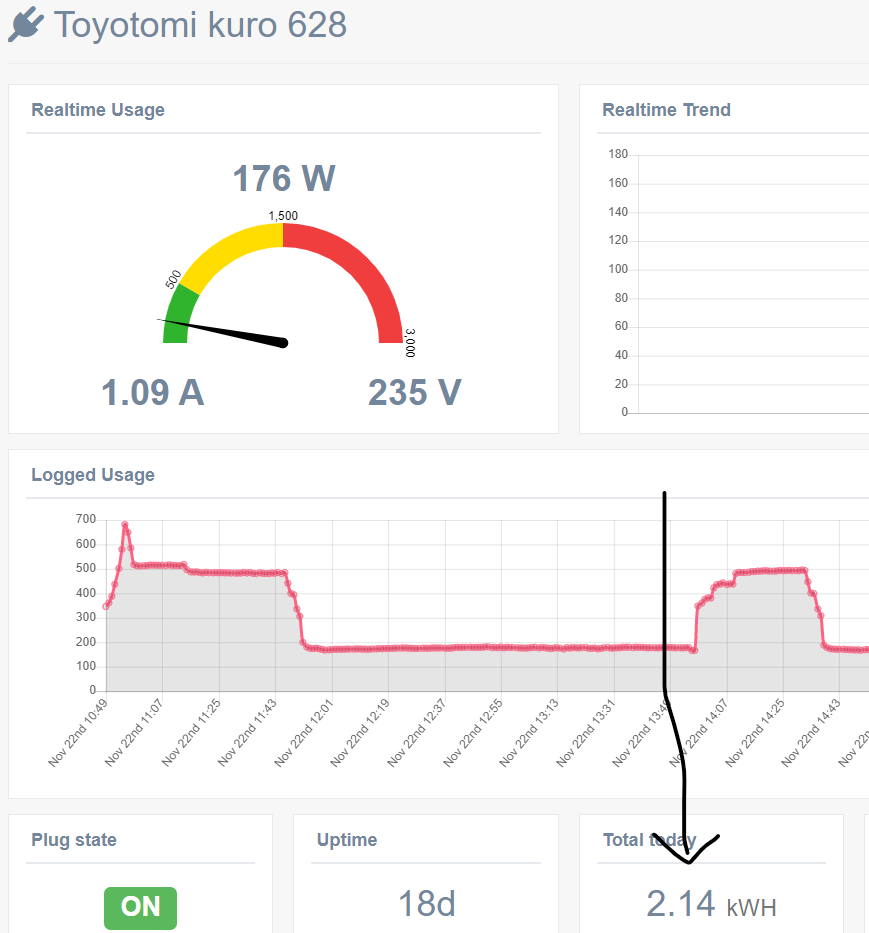Click the Uptime card heading

click(347, 840)
